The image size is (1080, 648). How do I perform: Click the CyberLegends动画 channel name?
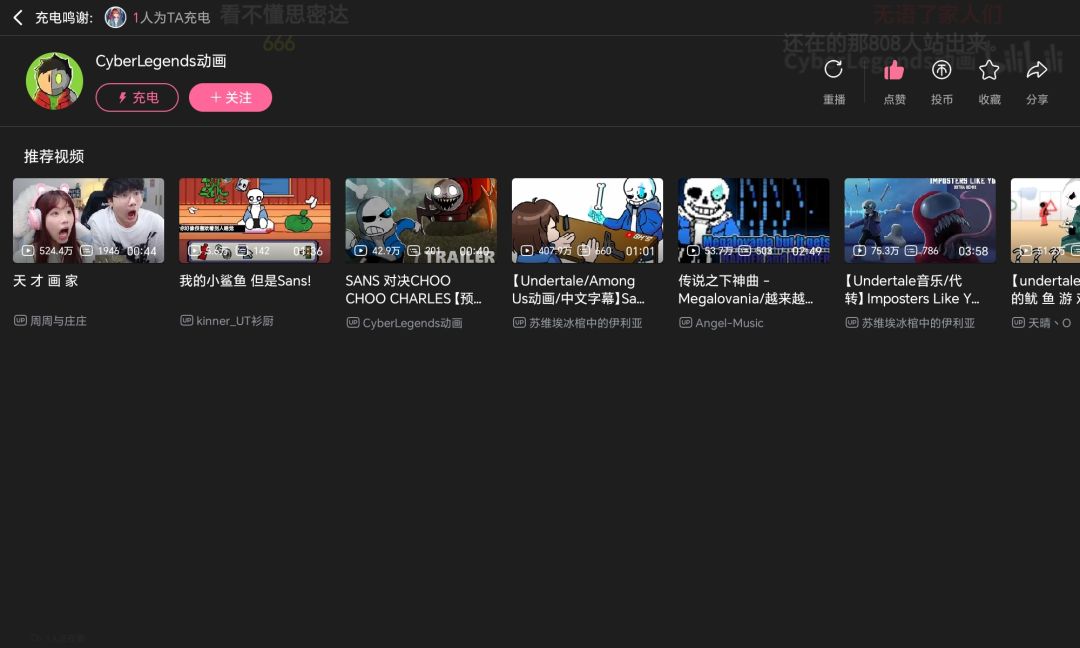pyautogui.click(x=160, y=61)
